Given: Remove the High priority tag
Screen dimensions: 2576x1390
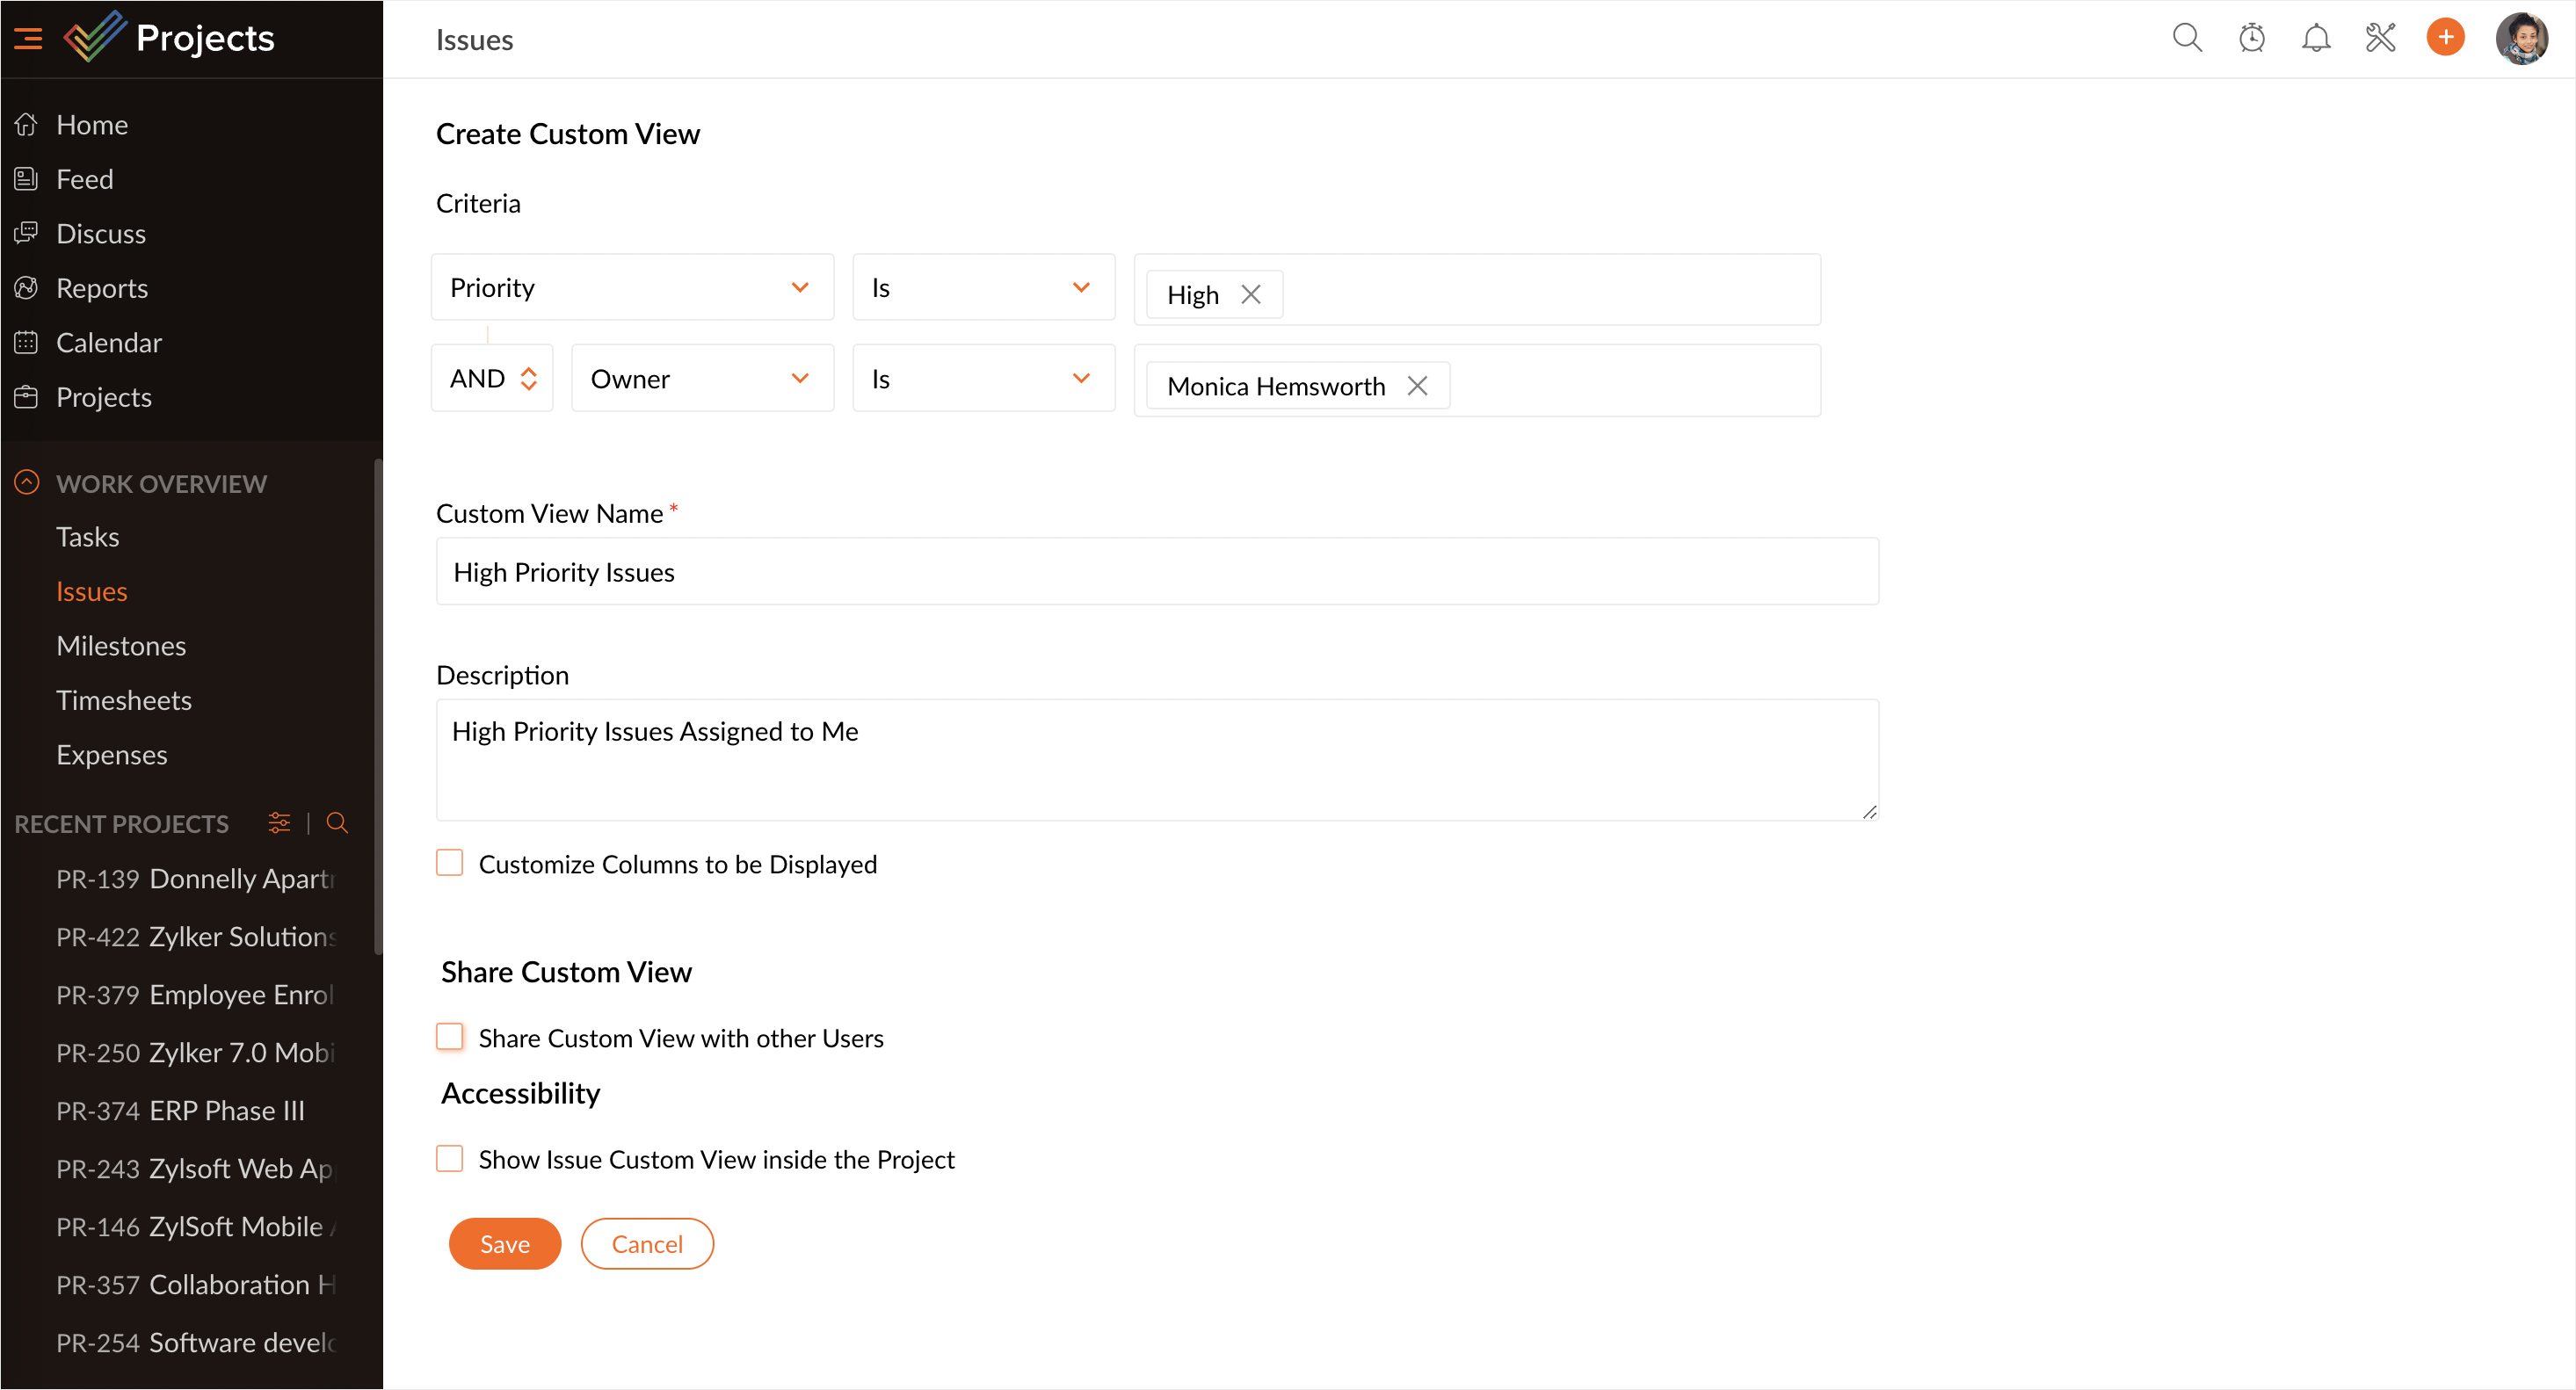Looking at the screenshot, I should [1250, 294].
